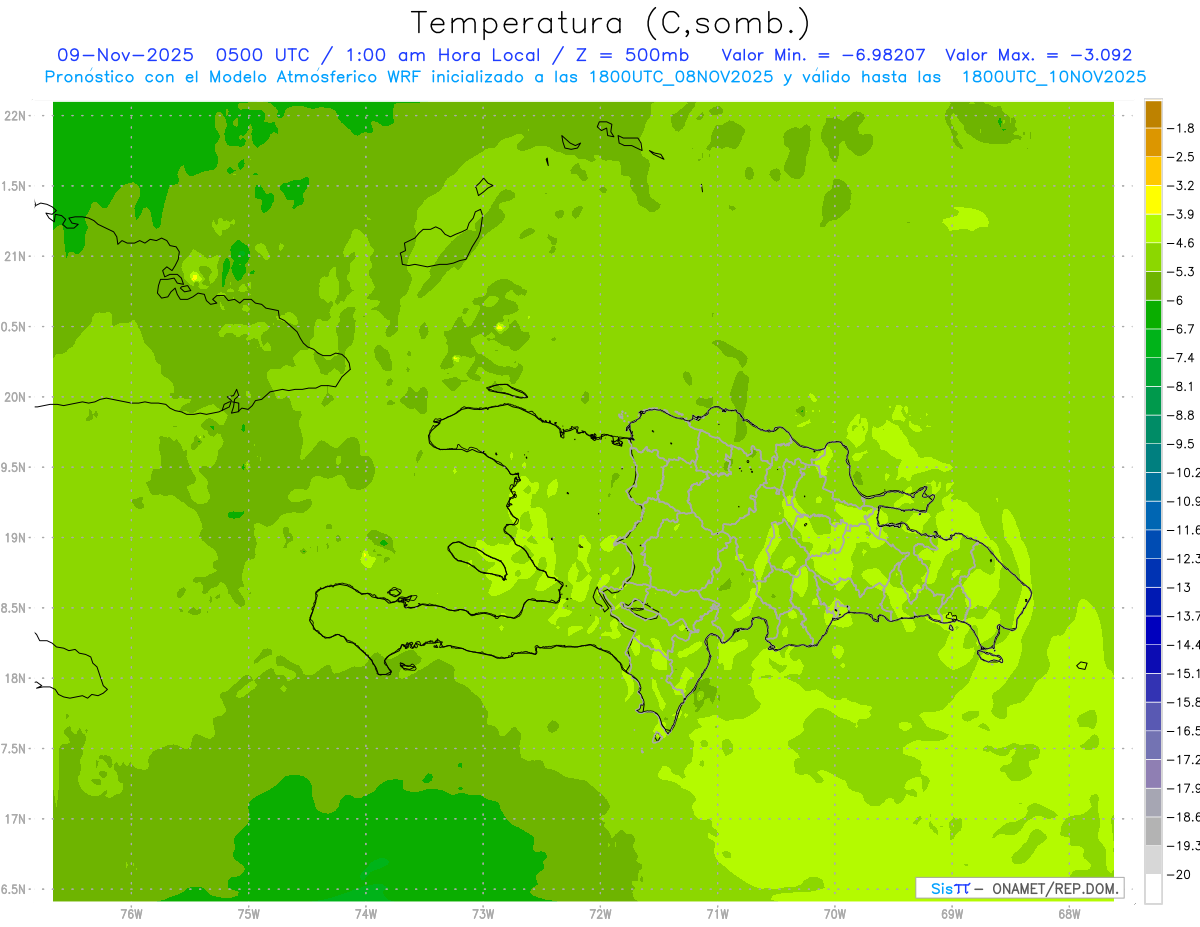Click the '-13' color scale value
The width and height of the screenshot is (1200, 927).
(1178, 587)
